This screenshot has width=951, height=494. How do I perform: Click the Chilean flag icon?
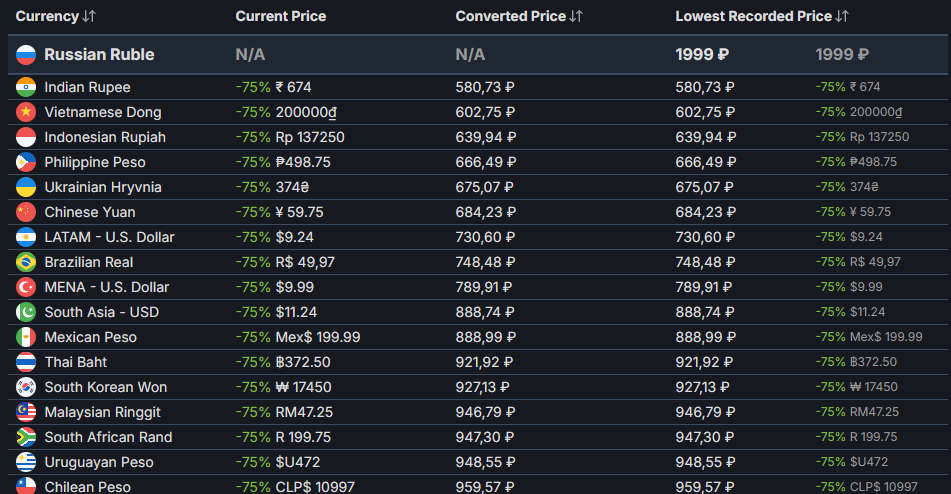(x=26, y=486)
